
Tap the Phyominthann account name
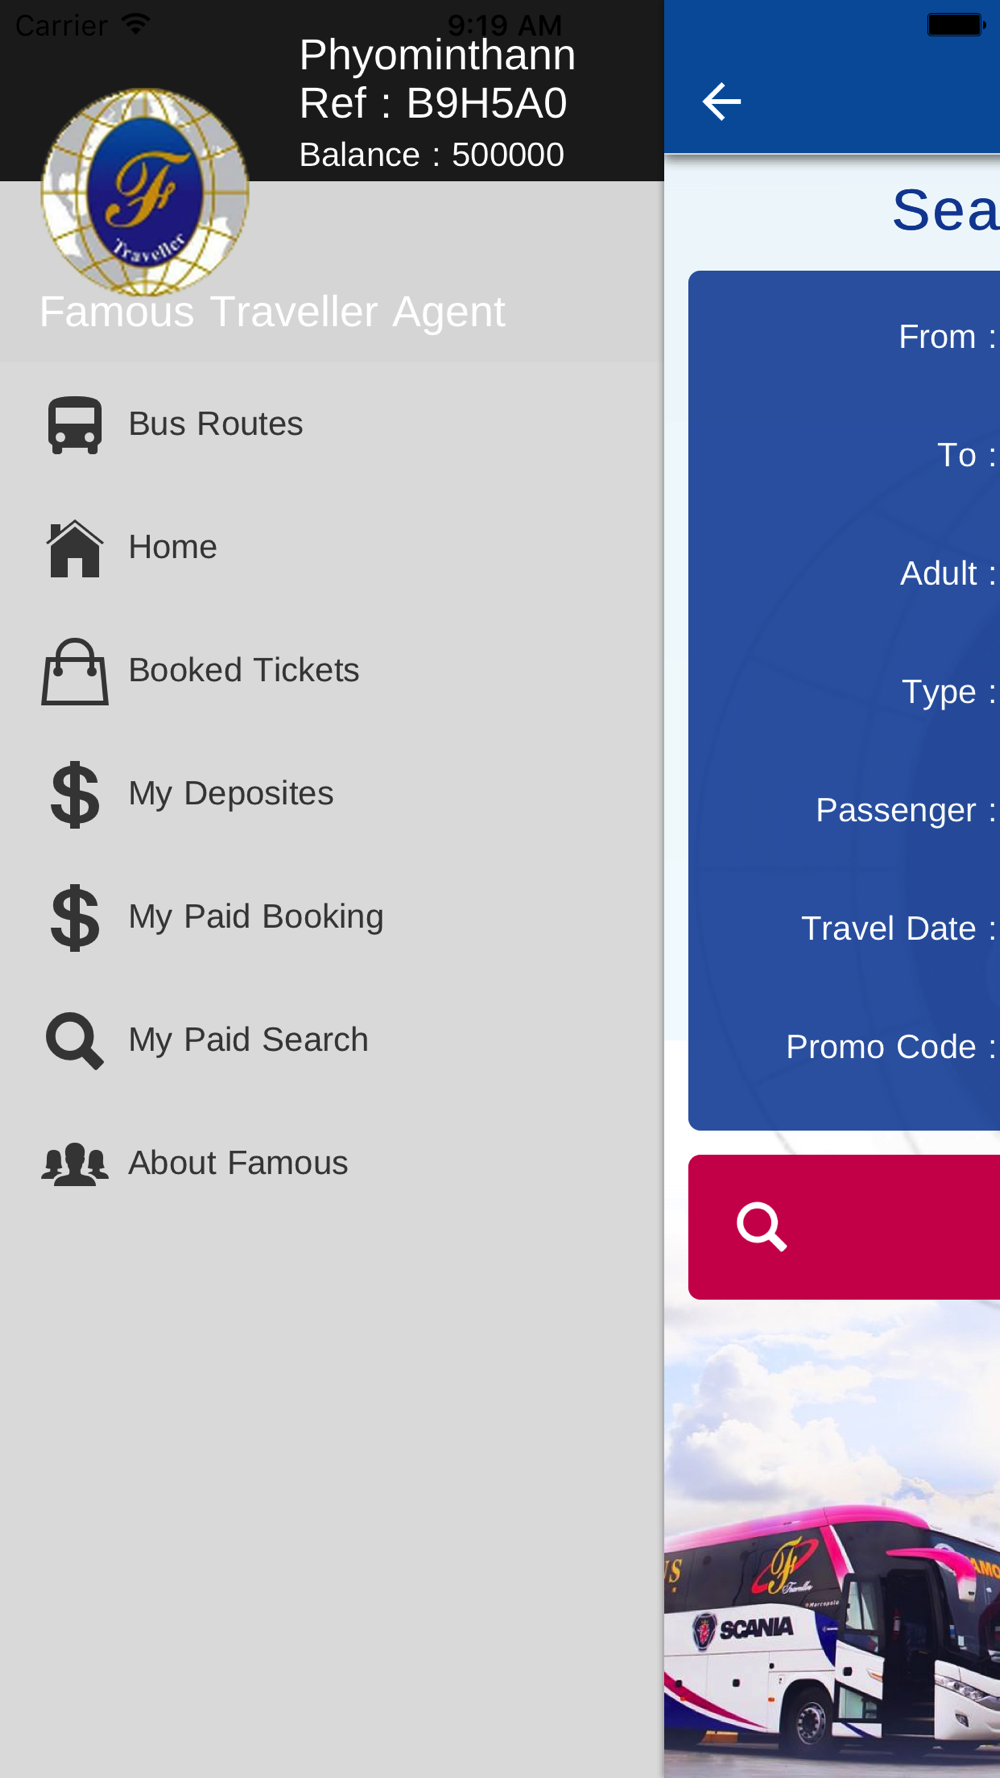point(437,56)
